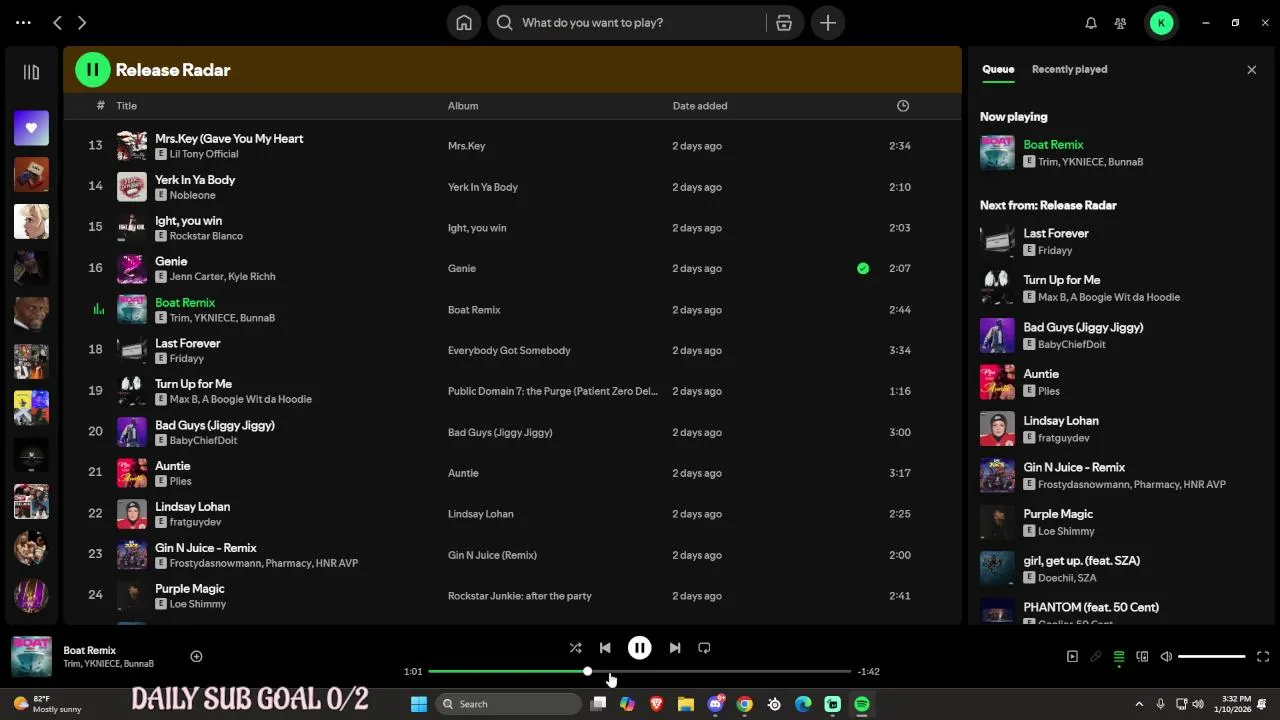Open BabyChiefDoit artist link in tracklist
Screen dimensions: 1280x720
coord(204,440)
